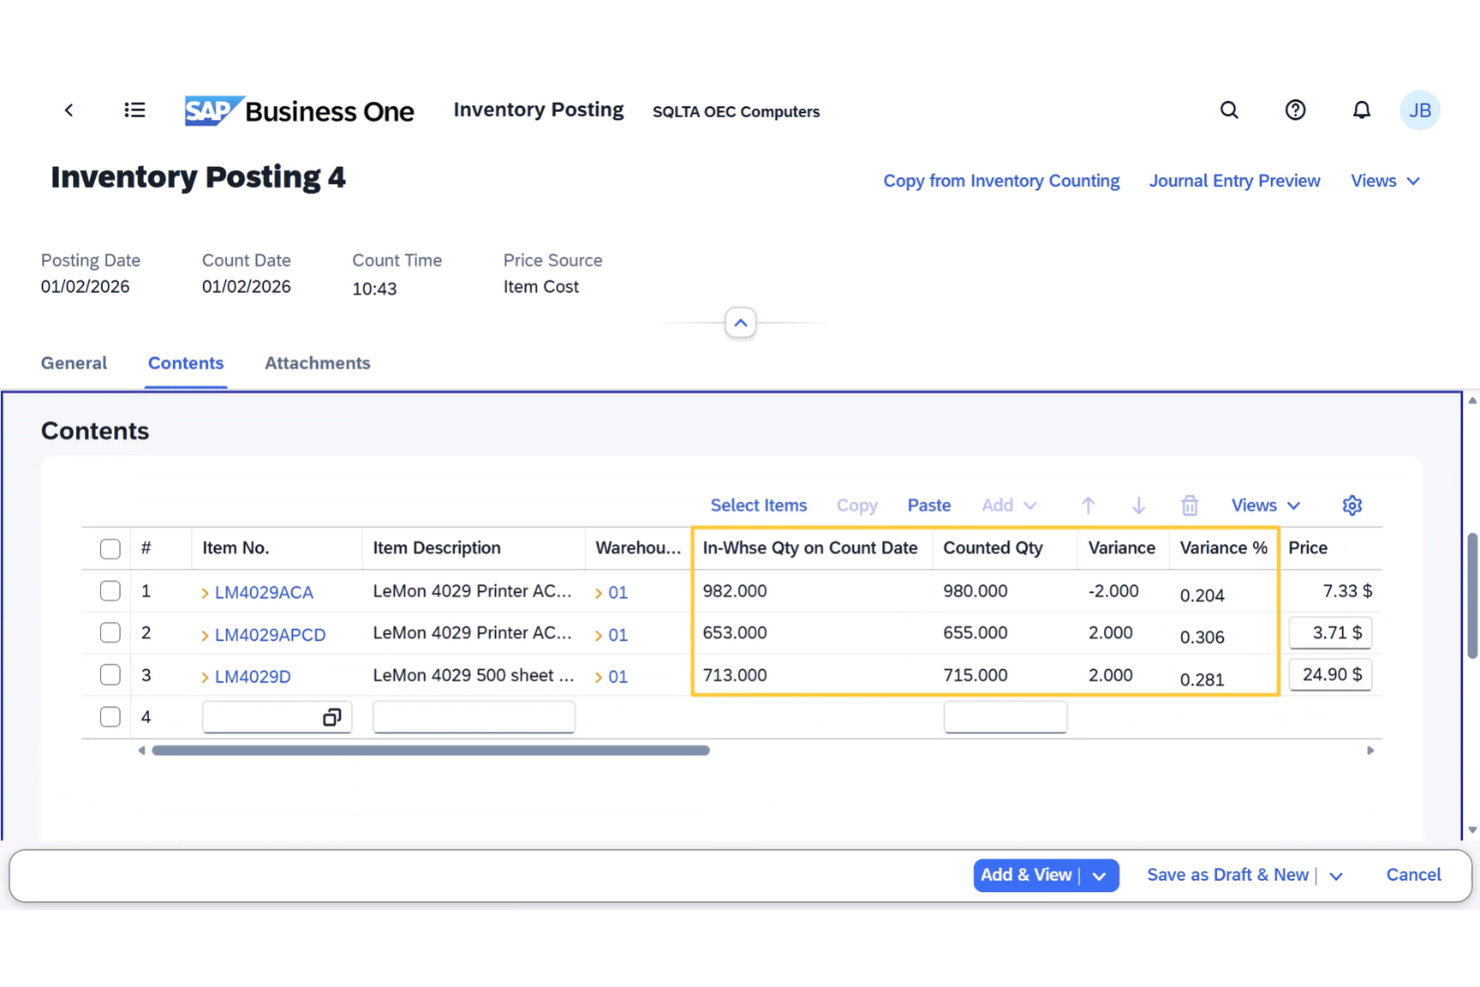Follow link arrow beside LM4029APCD
The image size is (1480, 987).
pos(205,635)
